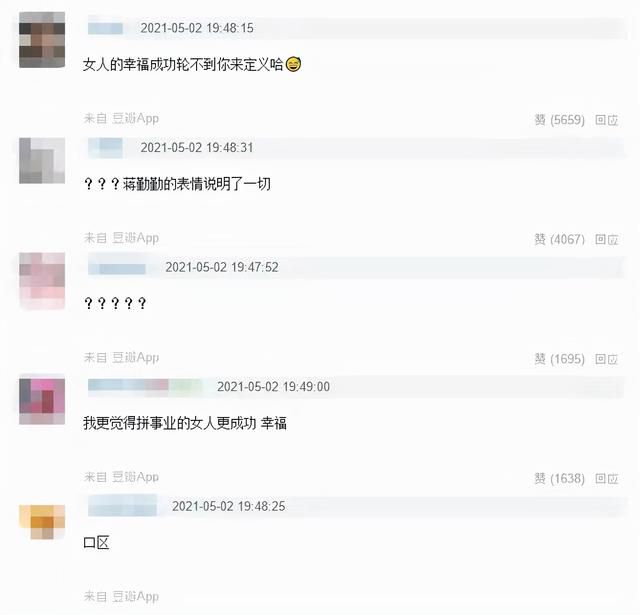
Task: Open avatar beside the 拼事业 comment
Action: (x=42, y=401)
